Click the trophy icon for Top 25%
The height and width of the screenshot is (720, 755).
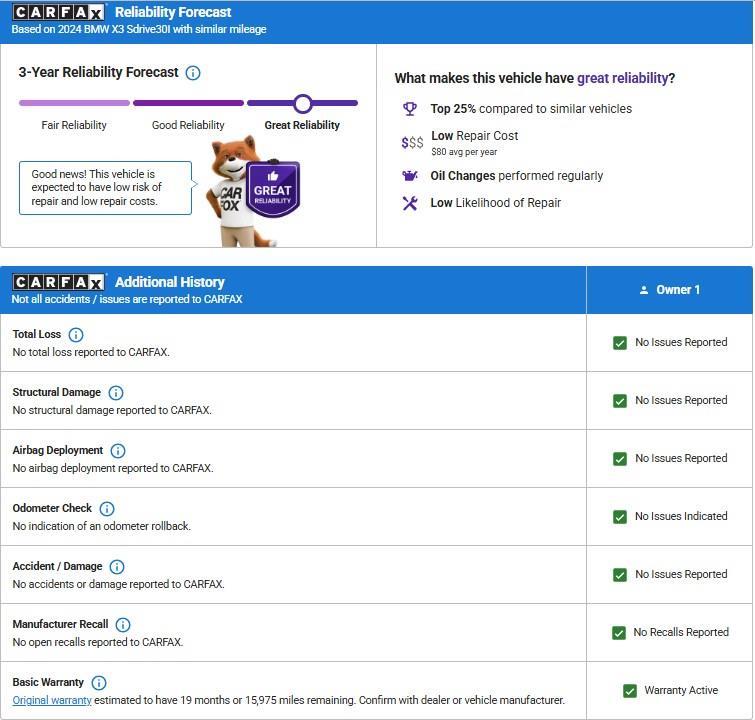[x=410, y=109]
